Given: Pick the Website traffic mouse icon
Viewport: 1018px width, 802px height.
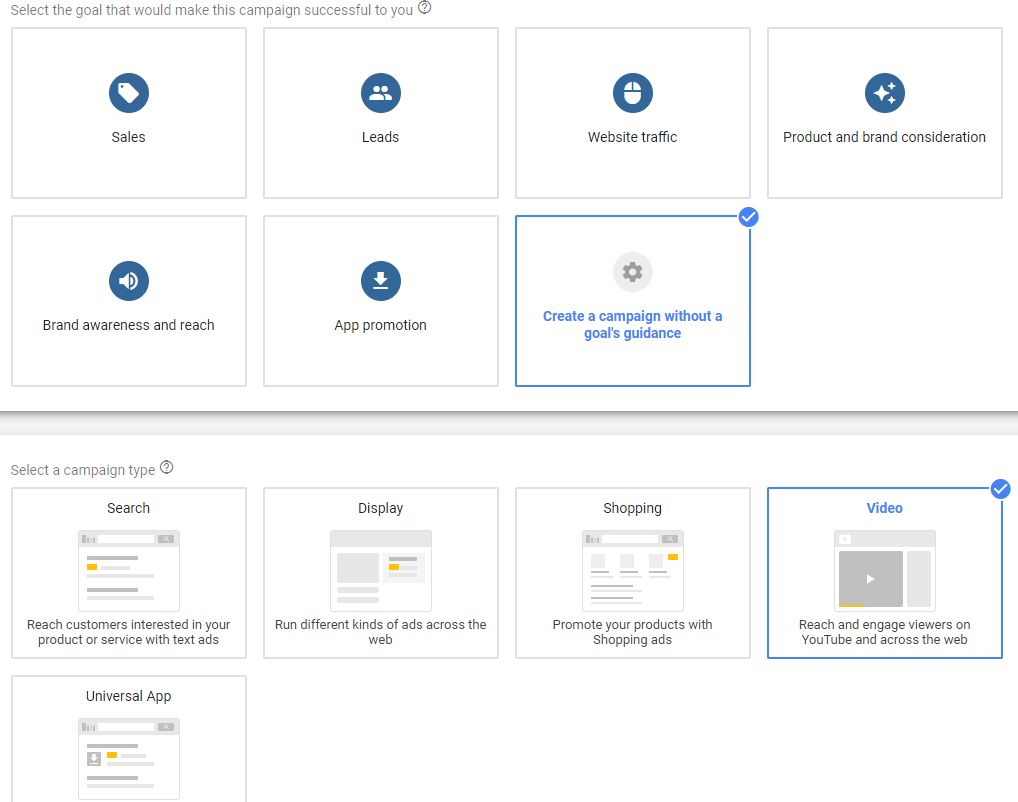Looking at the screenshot, I should (x=632, y=93).
